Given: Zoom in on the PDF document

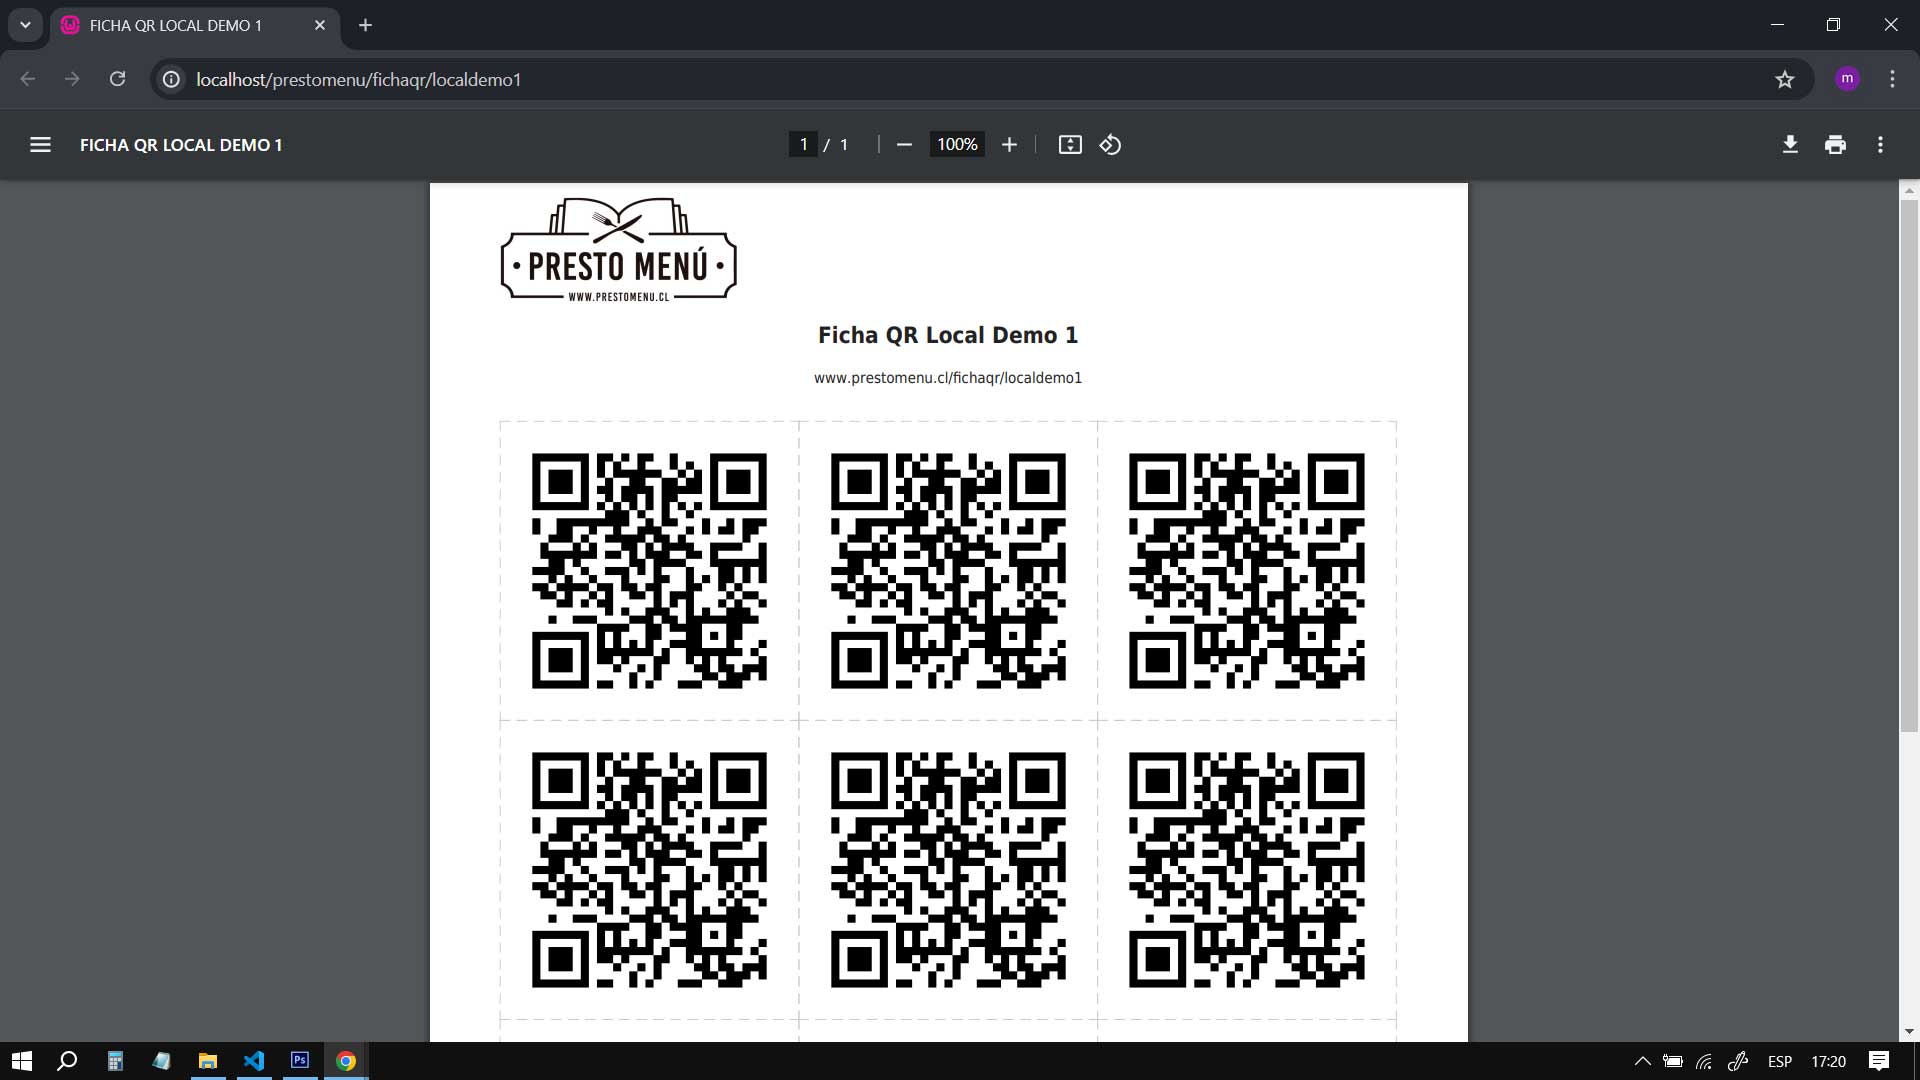Looking at the screenshot, I should point(1009,145).
